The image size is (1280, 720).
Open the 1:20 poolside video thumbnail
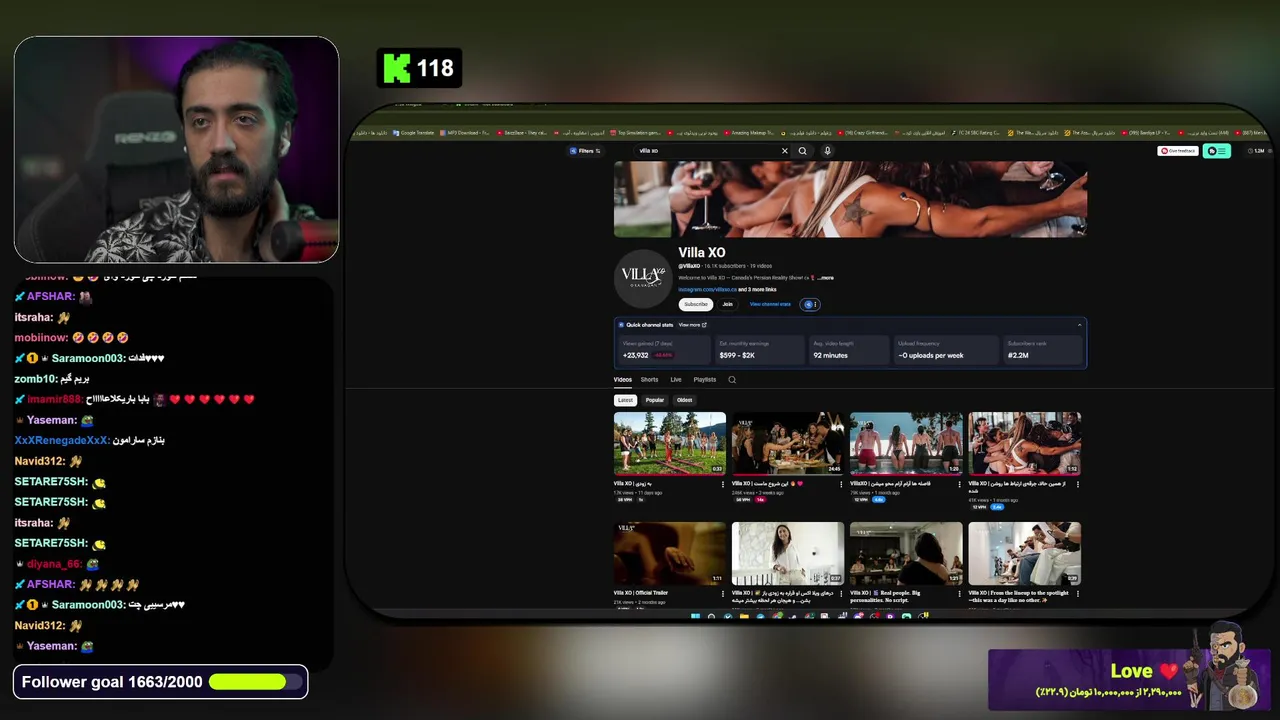[x=906, y=443]
